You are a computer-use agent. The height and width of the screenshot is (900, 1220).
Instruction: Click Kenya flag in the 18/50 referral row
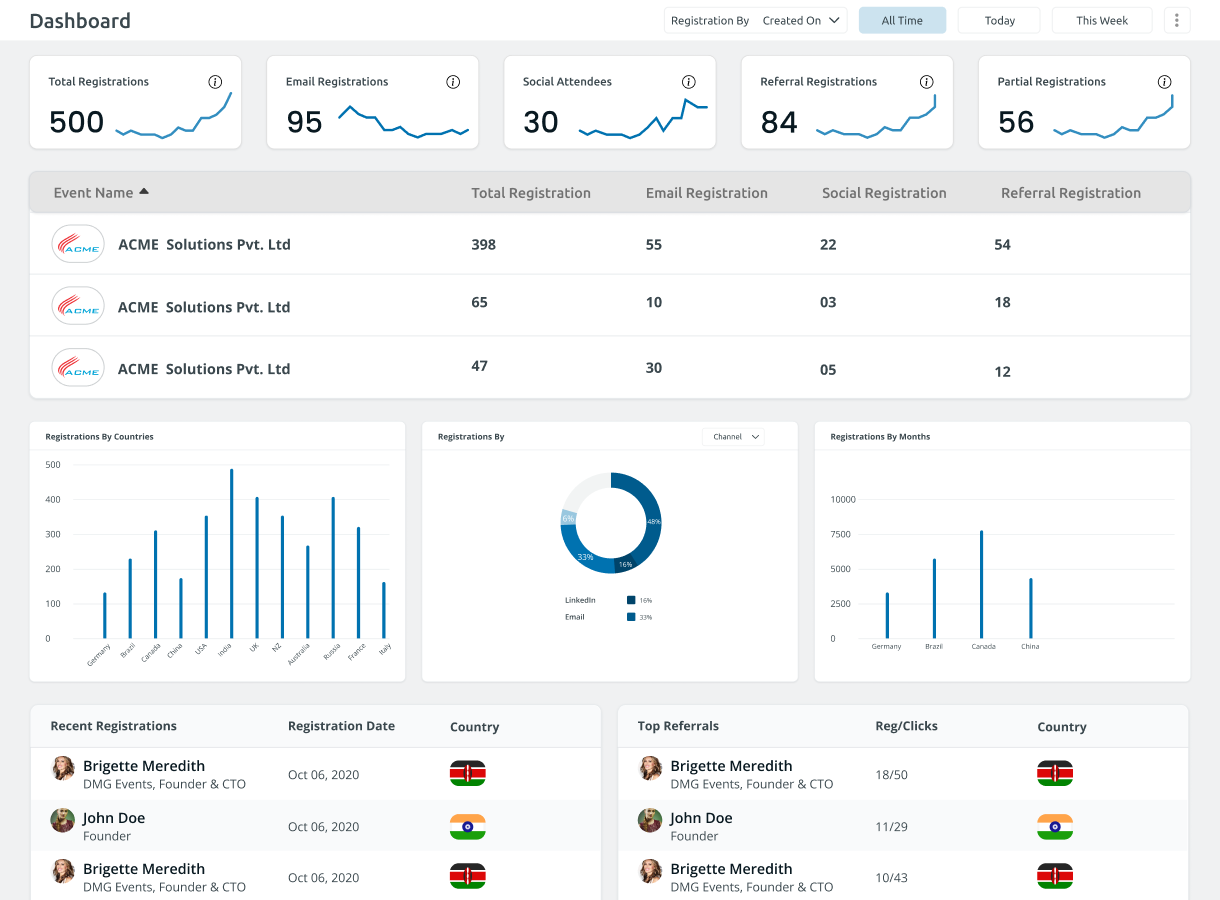(1055, 773)
